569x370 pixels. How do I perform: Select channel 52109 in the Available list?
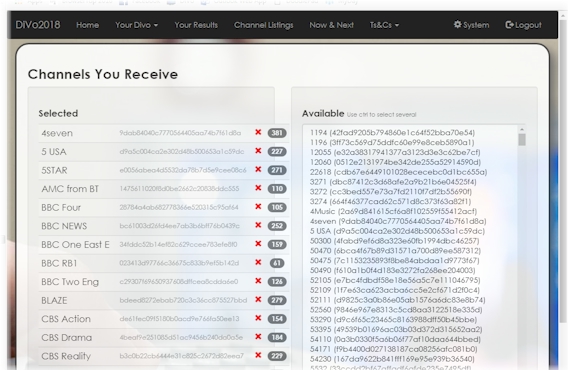[x=395, y=290]
